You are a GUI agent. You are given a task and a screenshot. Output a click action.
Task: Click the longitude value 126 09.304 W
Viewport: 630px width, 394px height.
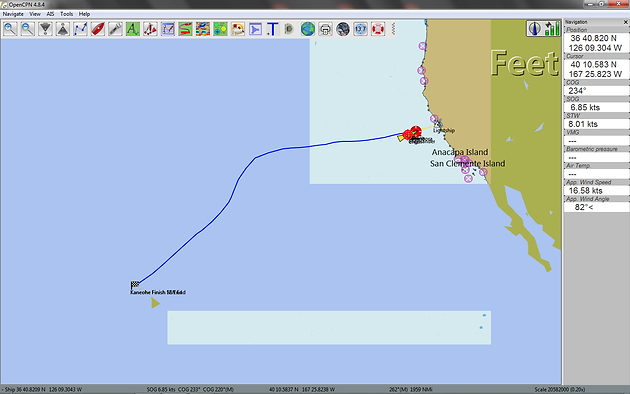[x=595, y=48]
